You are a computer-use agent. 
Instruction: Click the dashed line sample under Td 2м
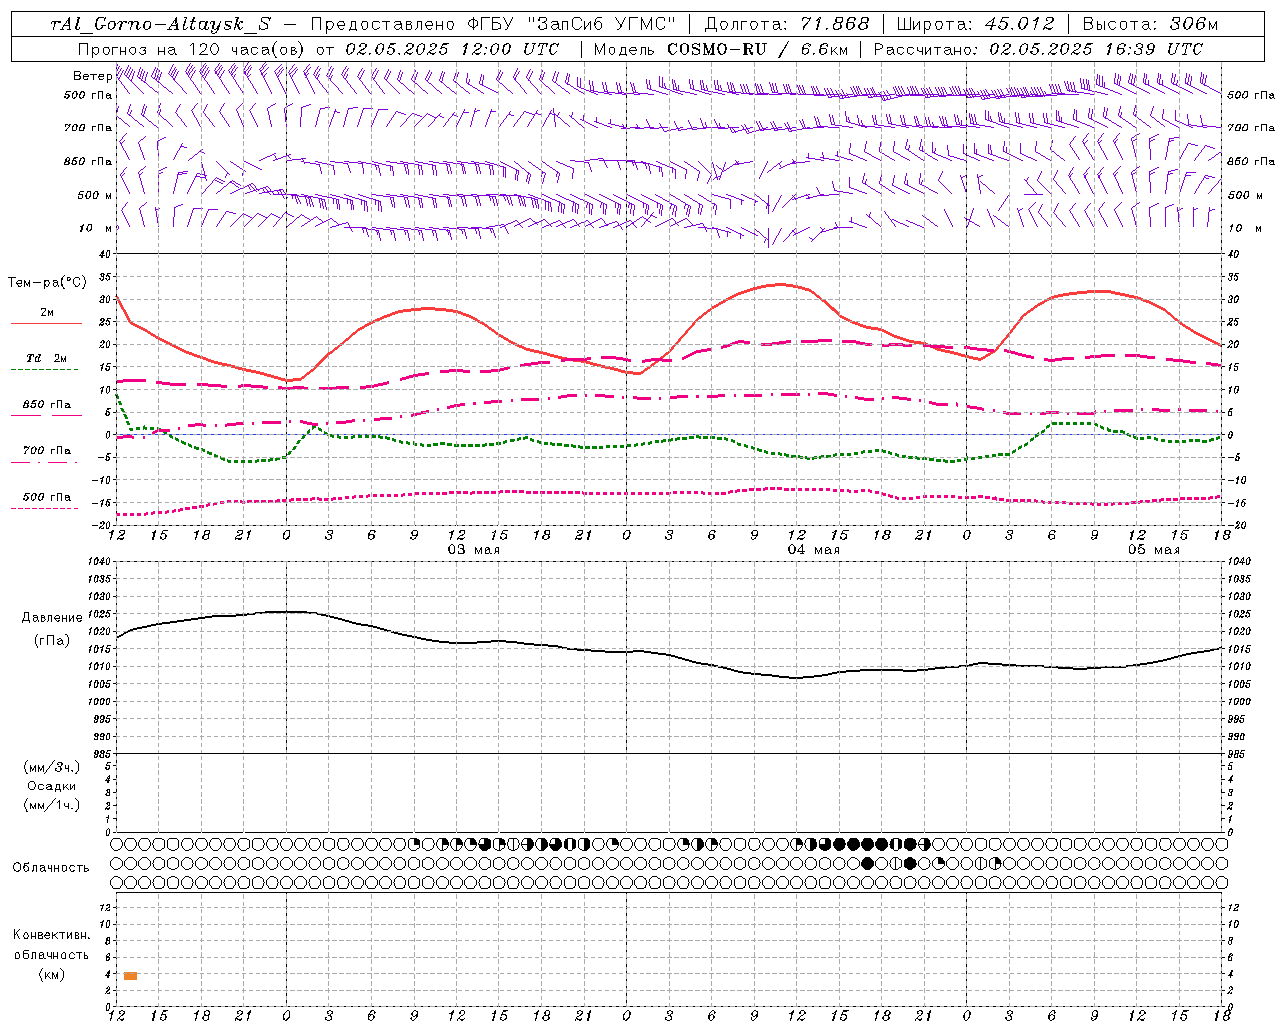(44, 370)
